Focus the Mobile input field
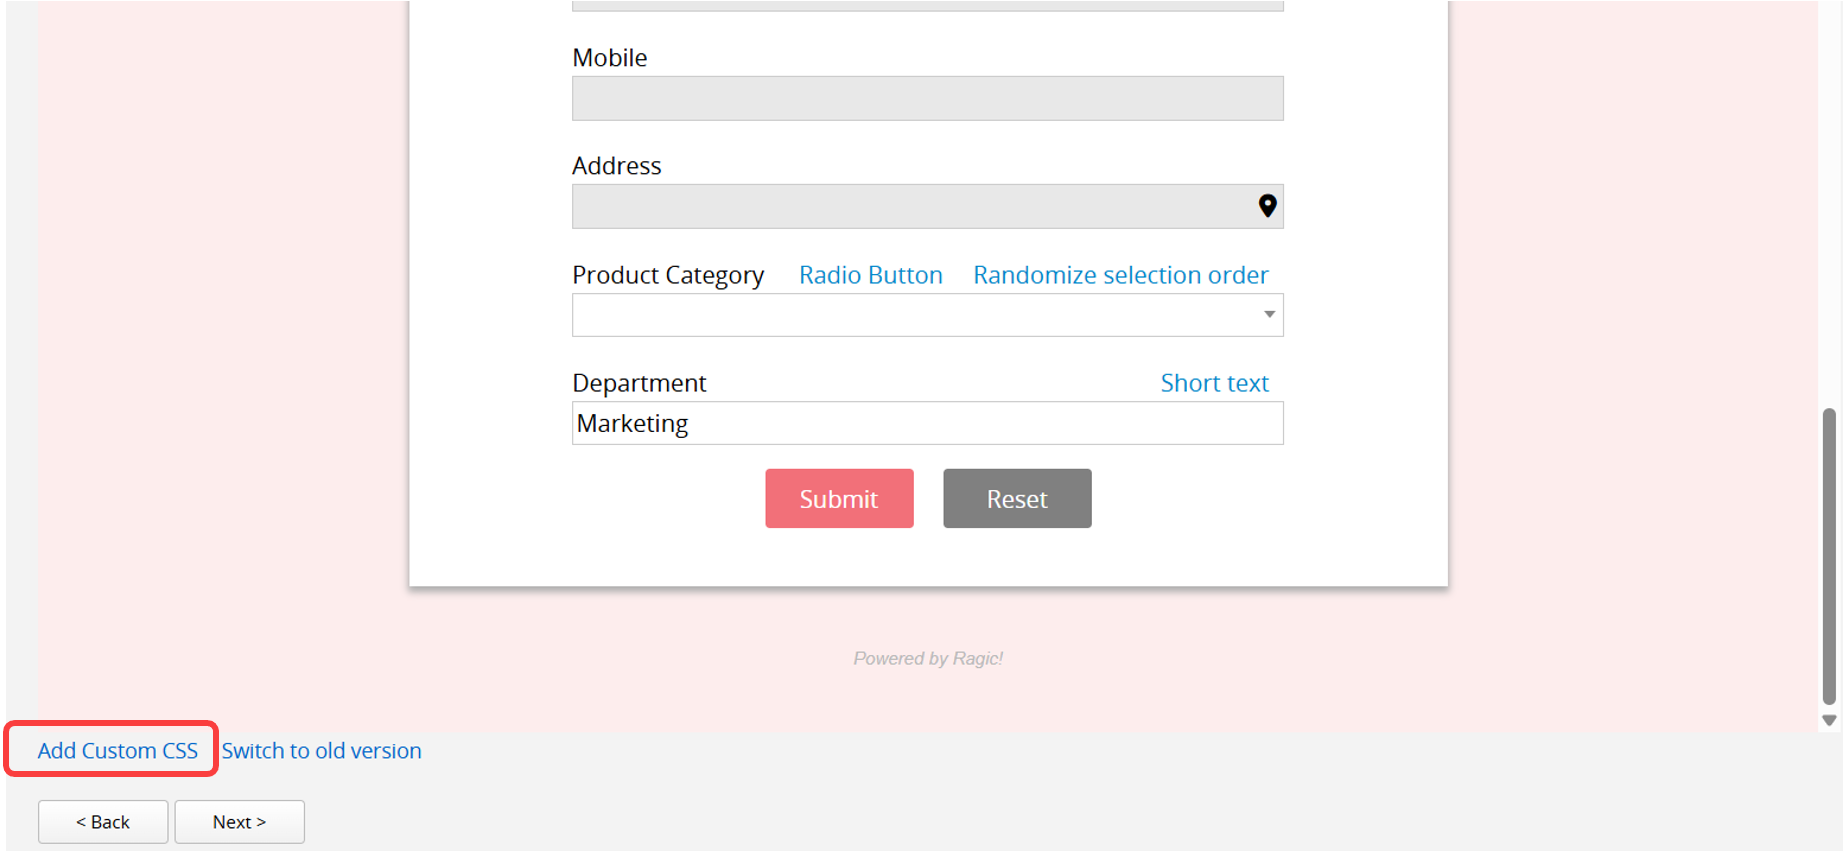1843x855 pixels. pyautogui.click(x=927, y=99)
